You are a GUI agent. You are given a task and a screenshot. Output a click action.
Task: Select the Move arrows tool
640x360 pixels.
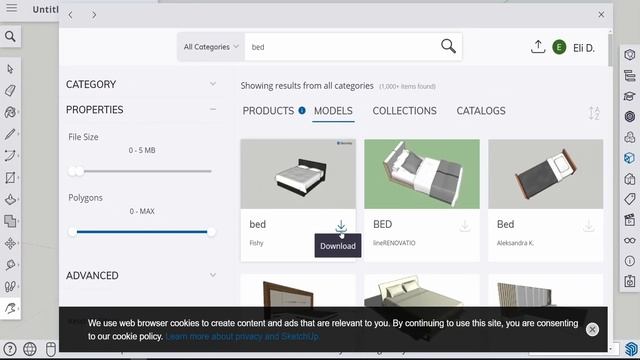10,243
